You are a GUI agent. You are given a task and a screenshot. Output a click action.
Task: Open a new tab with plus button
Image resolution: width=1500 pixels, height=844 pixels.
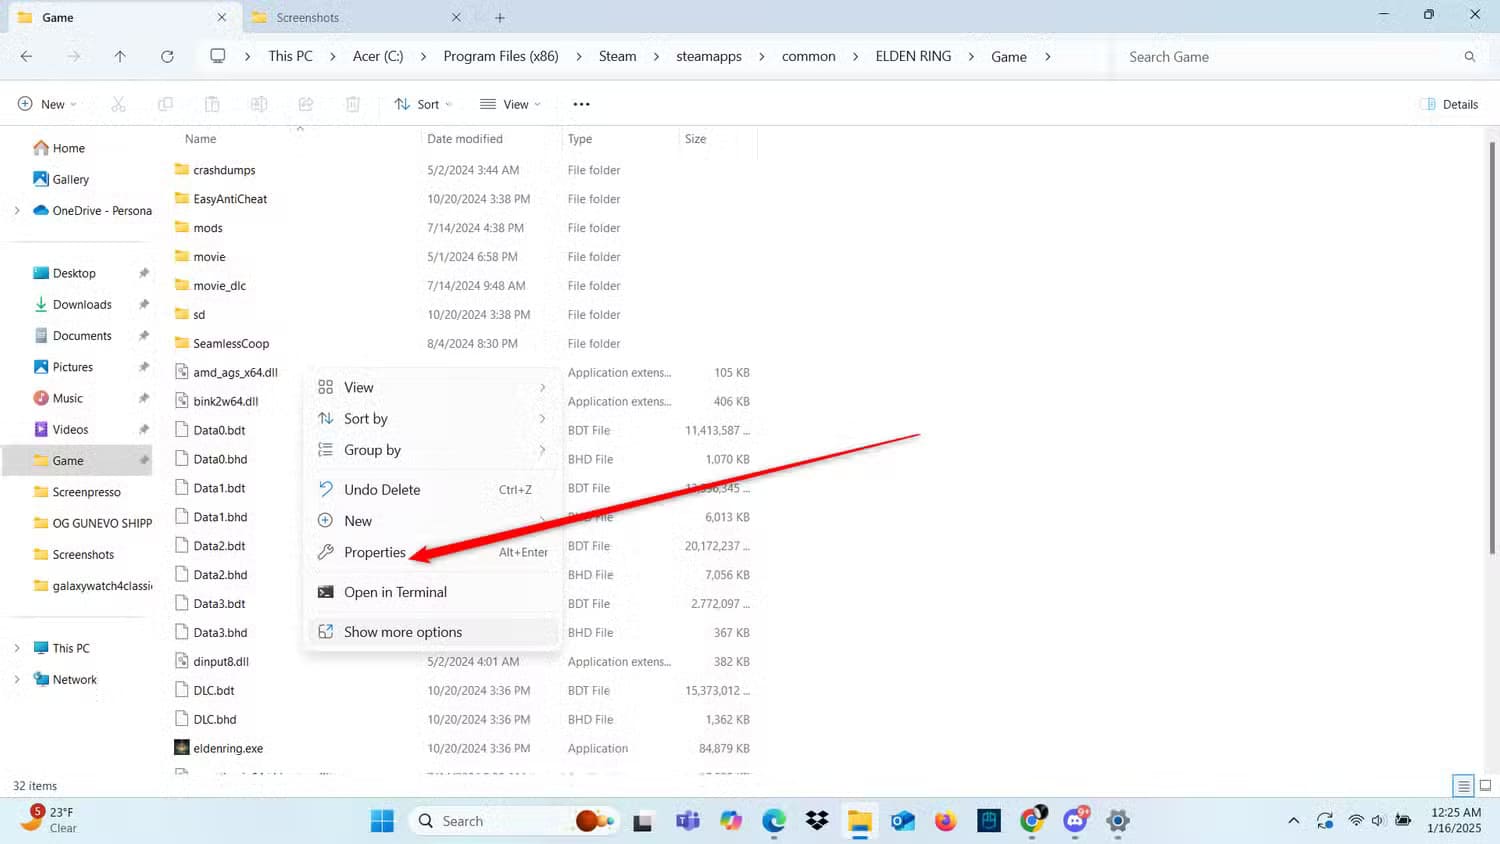pos(499,17)
